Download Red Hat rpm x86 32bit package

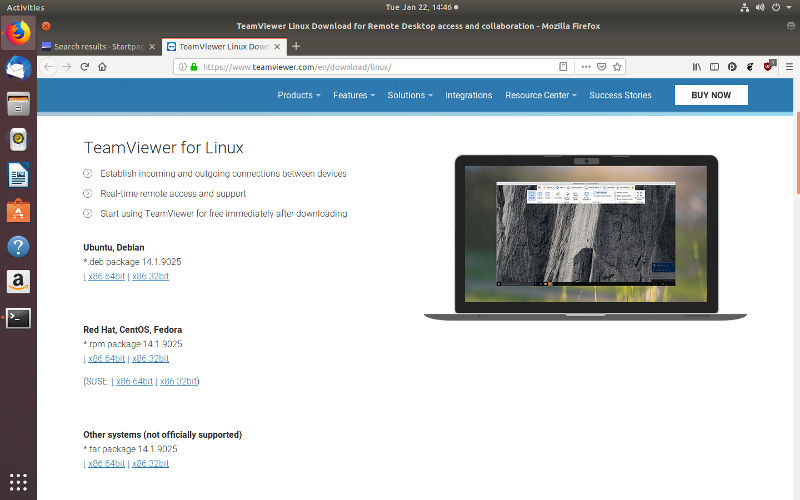click(151, 358)
